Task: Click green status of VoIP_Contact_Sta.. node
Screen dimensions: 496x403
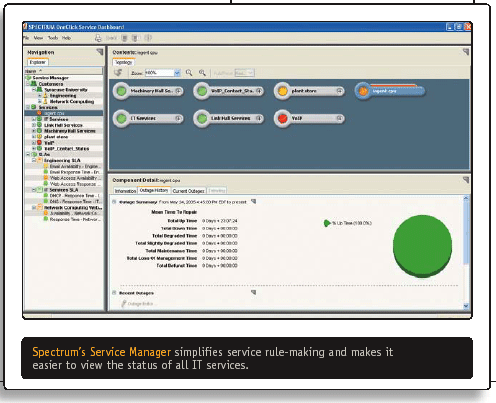Action: coord(202,91)
